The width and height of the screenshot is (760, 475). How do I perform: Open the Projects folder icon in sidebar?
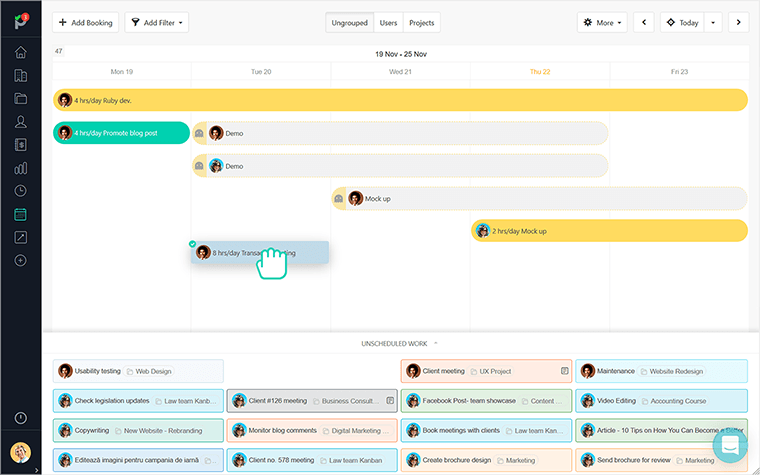click(20, 99)
